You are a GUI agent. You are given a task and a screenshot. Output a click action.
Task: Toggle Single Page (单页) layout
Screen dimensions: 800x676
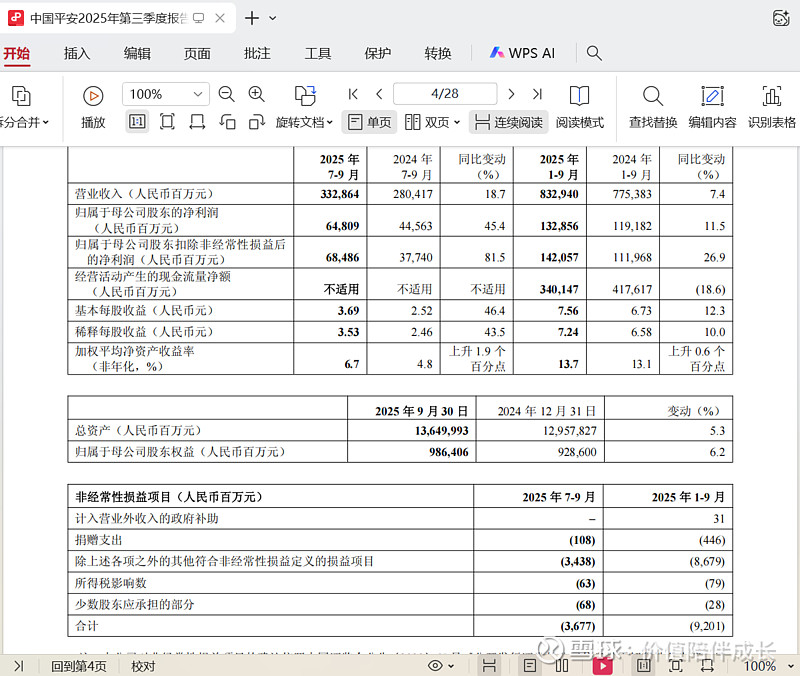tap(369, 122)
